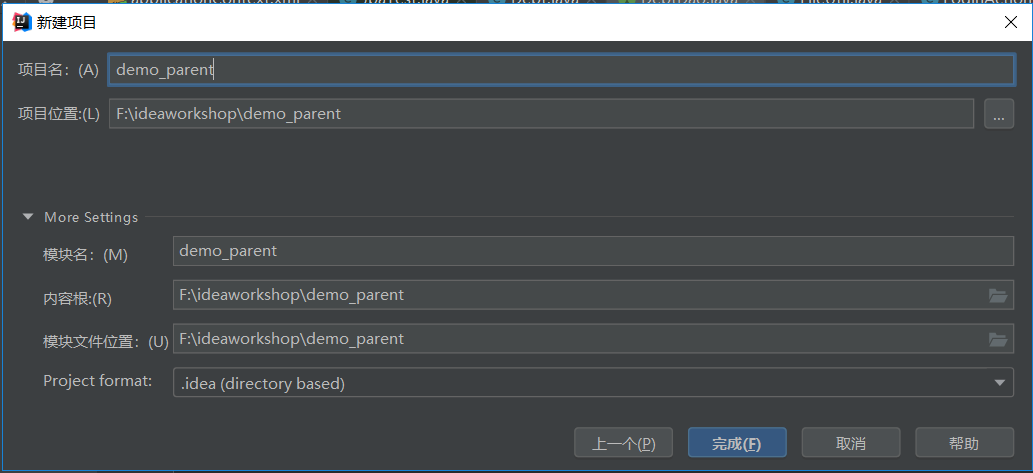Screen dimensions: 1033x473
Task: Collapse the More Settings section triangle
Action: click(x=28, y=217)
